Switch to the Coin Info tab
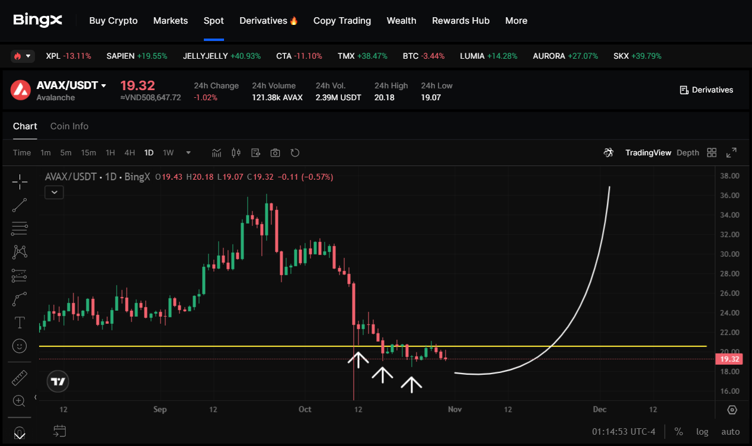The width and height of the screenshot is (752, 446). (69, 126)
